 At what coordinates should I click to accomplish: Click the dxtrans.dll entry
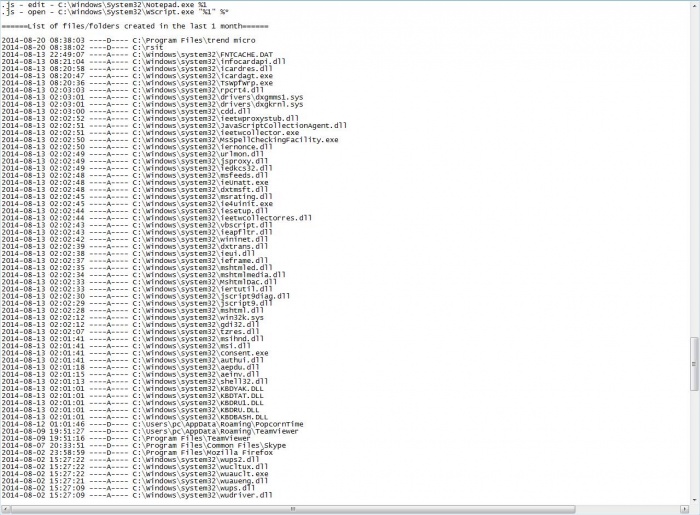135,246
